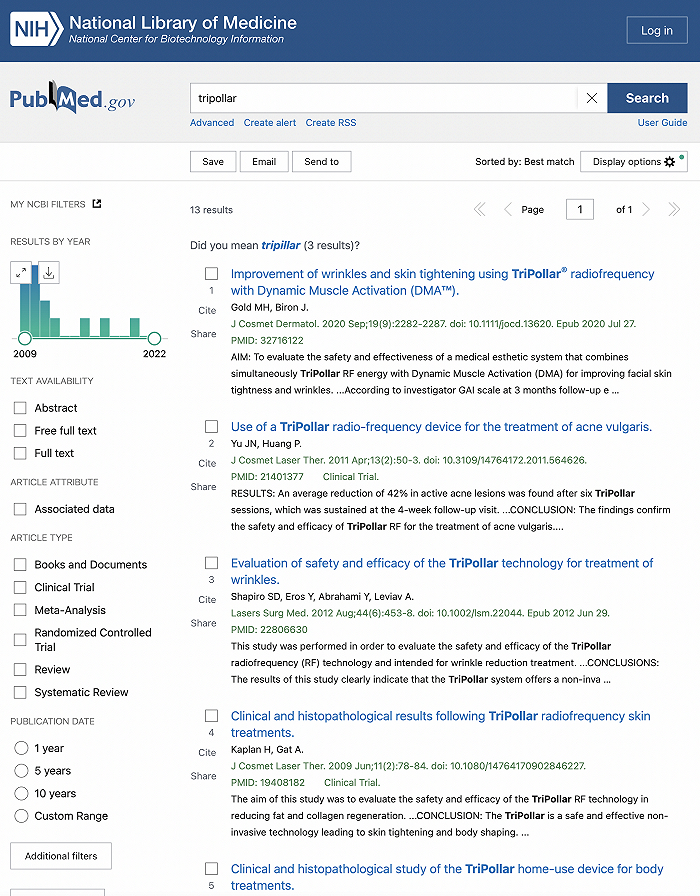
Task: Download the results by year data
Action: pos(49,272)
